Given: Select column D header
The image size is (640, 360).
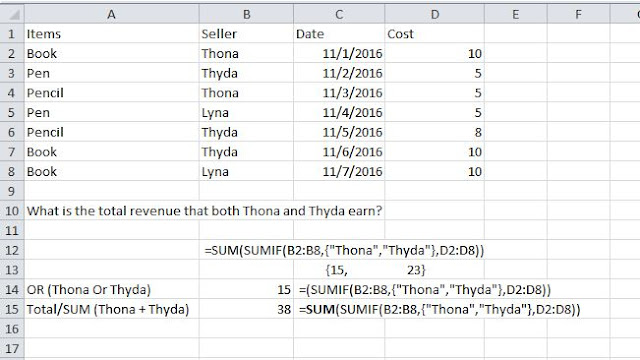Looking at the screenshot, I should [x=435, y=15].
